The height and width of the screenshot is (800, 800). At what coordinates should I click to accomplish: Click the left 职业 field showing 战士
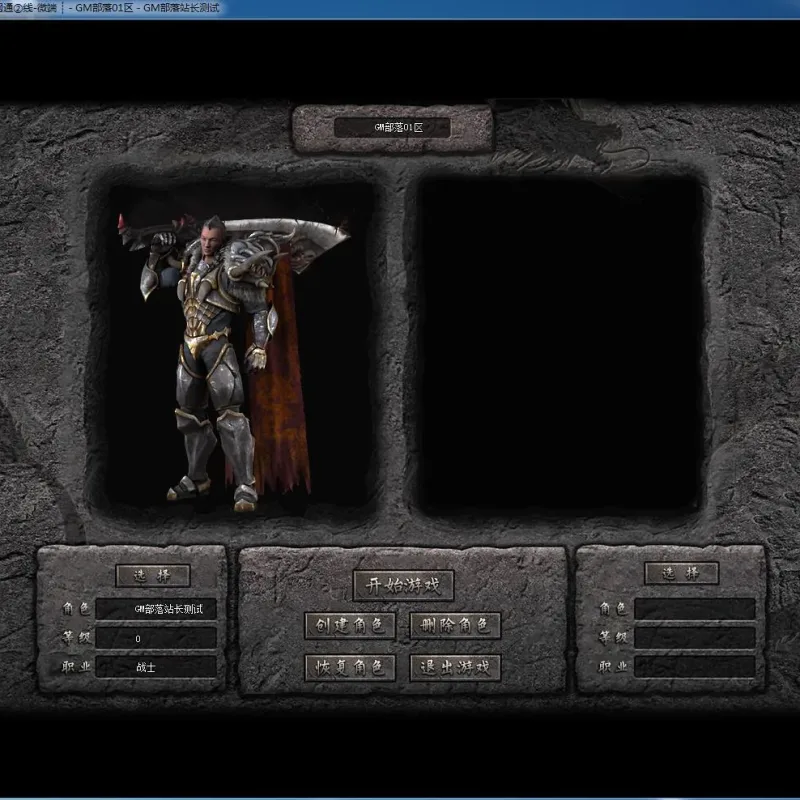[156, 667]
